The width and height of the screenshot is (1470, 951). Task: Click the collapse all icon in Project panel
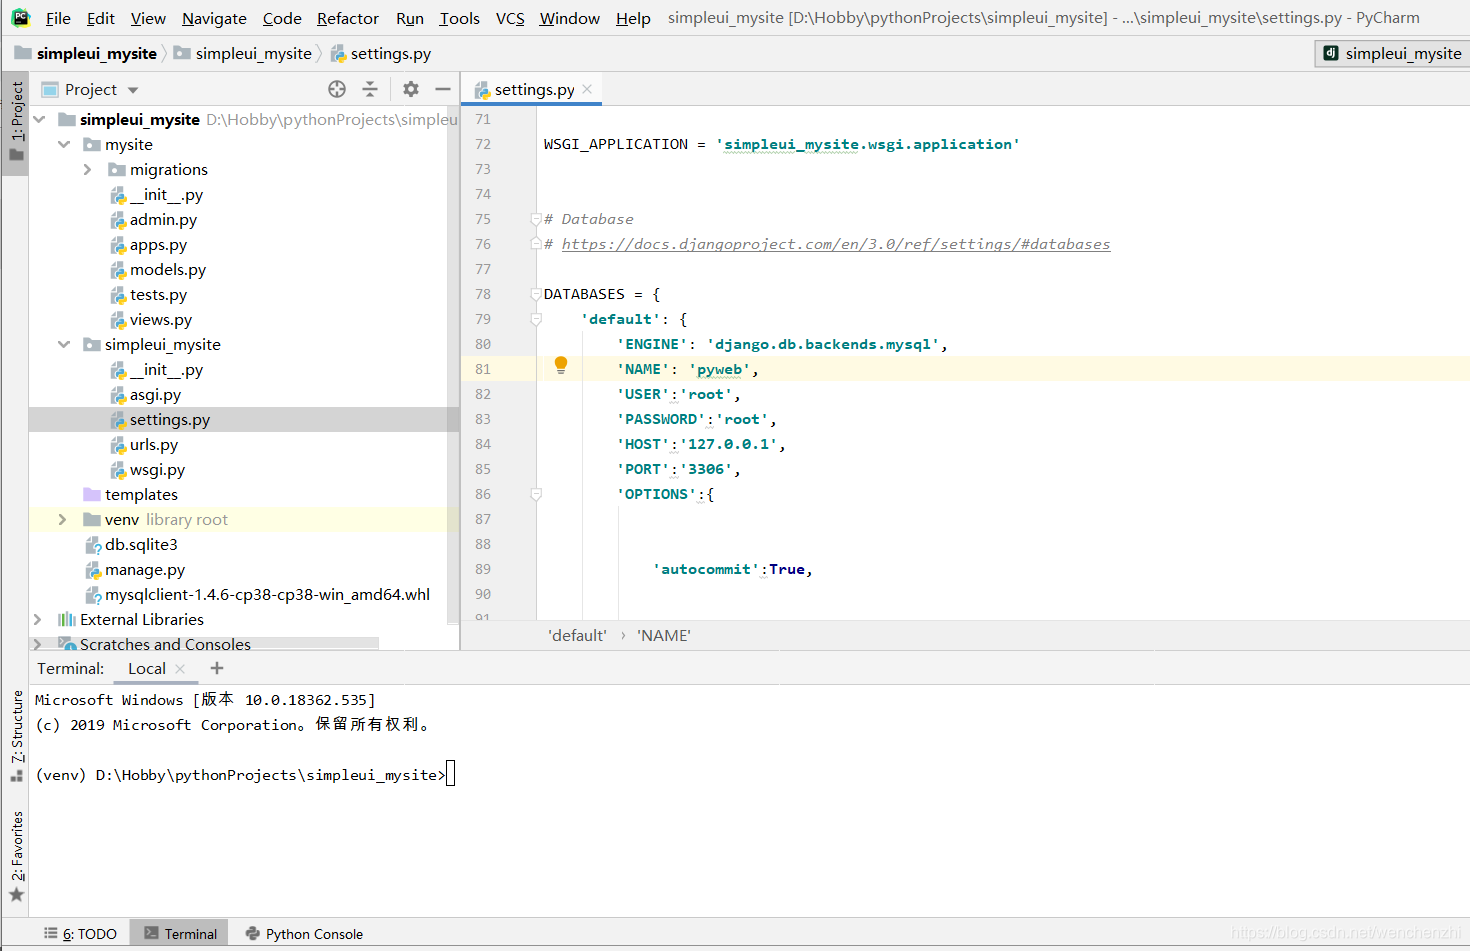(x=370, y=89)
